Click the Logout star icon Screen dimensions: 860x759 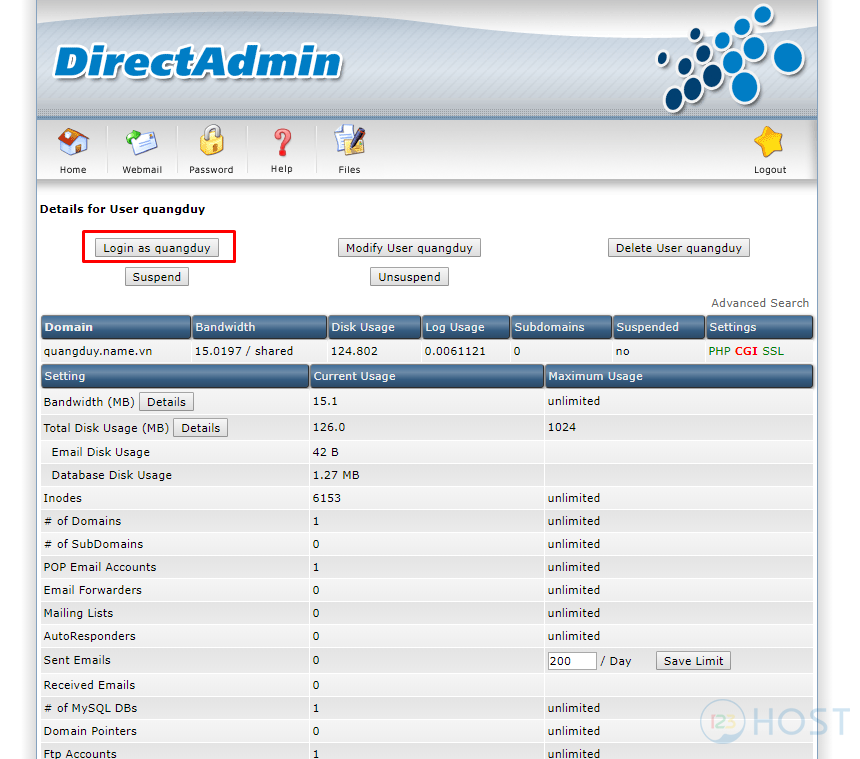tap(769, 141)
